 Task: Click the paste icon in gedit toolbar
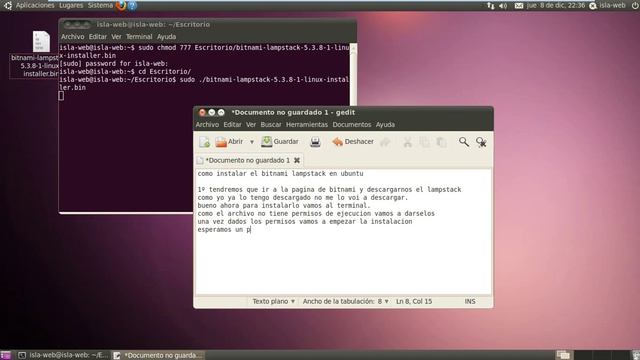(441, 142)
